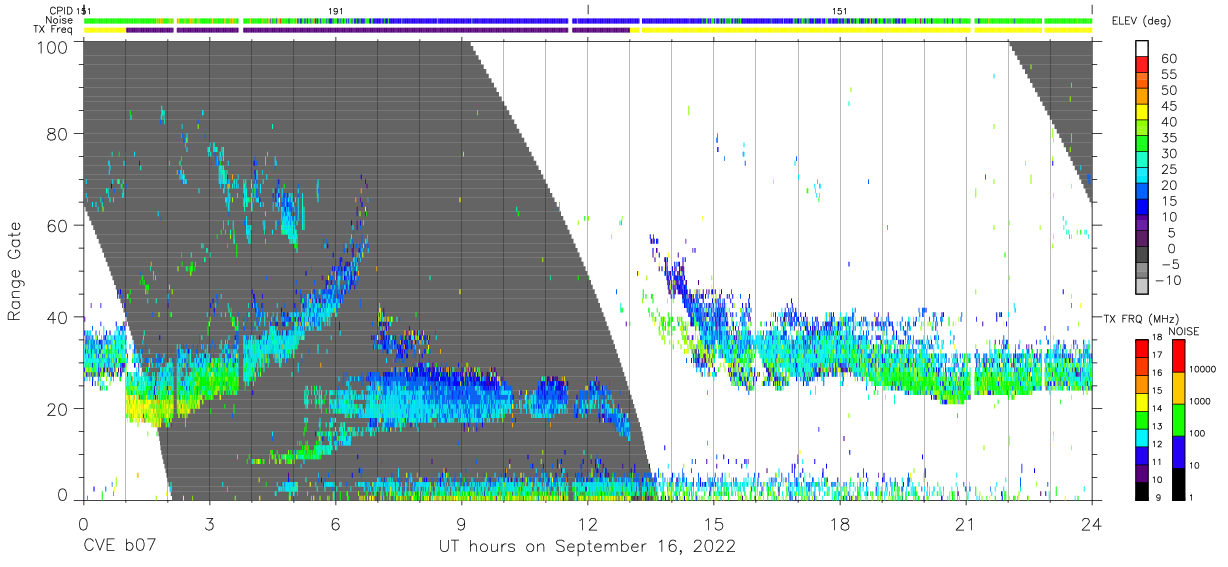The height and width of the screenshot is (567, 1228).
Task: Click the '55' label in the ELEV legend
Action: (1168, 75)
